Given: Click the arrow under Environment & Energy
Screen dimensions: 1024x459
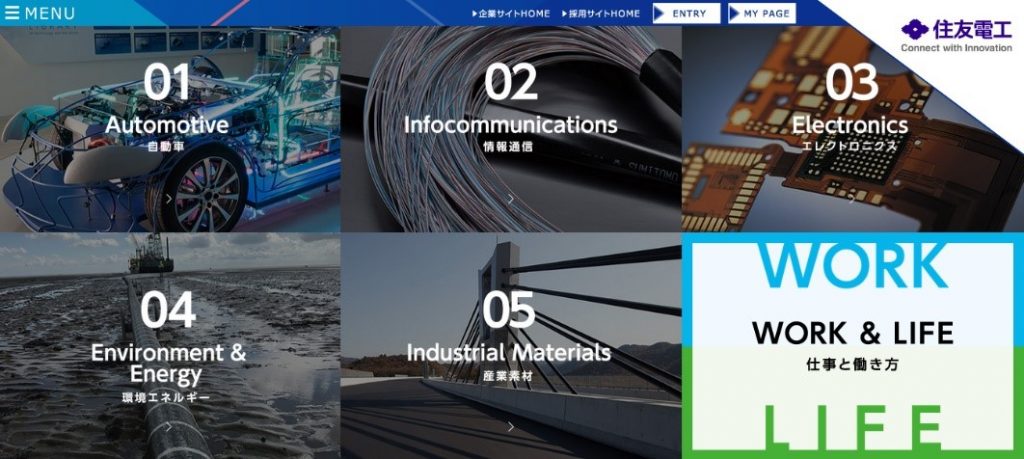Looking at the screenshot, I should pos(169,427).
